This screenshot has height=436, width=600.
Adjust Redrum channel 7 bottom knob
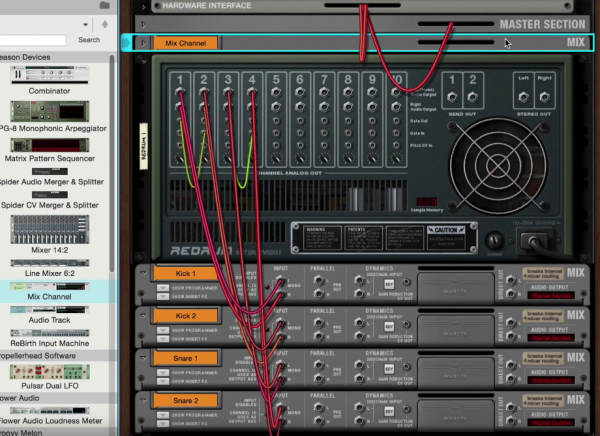[x=325, y=158]
